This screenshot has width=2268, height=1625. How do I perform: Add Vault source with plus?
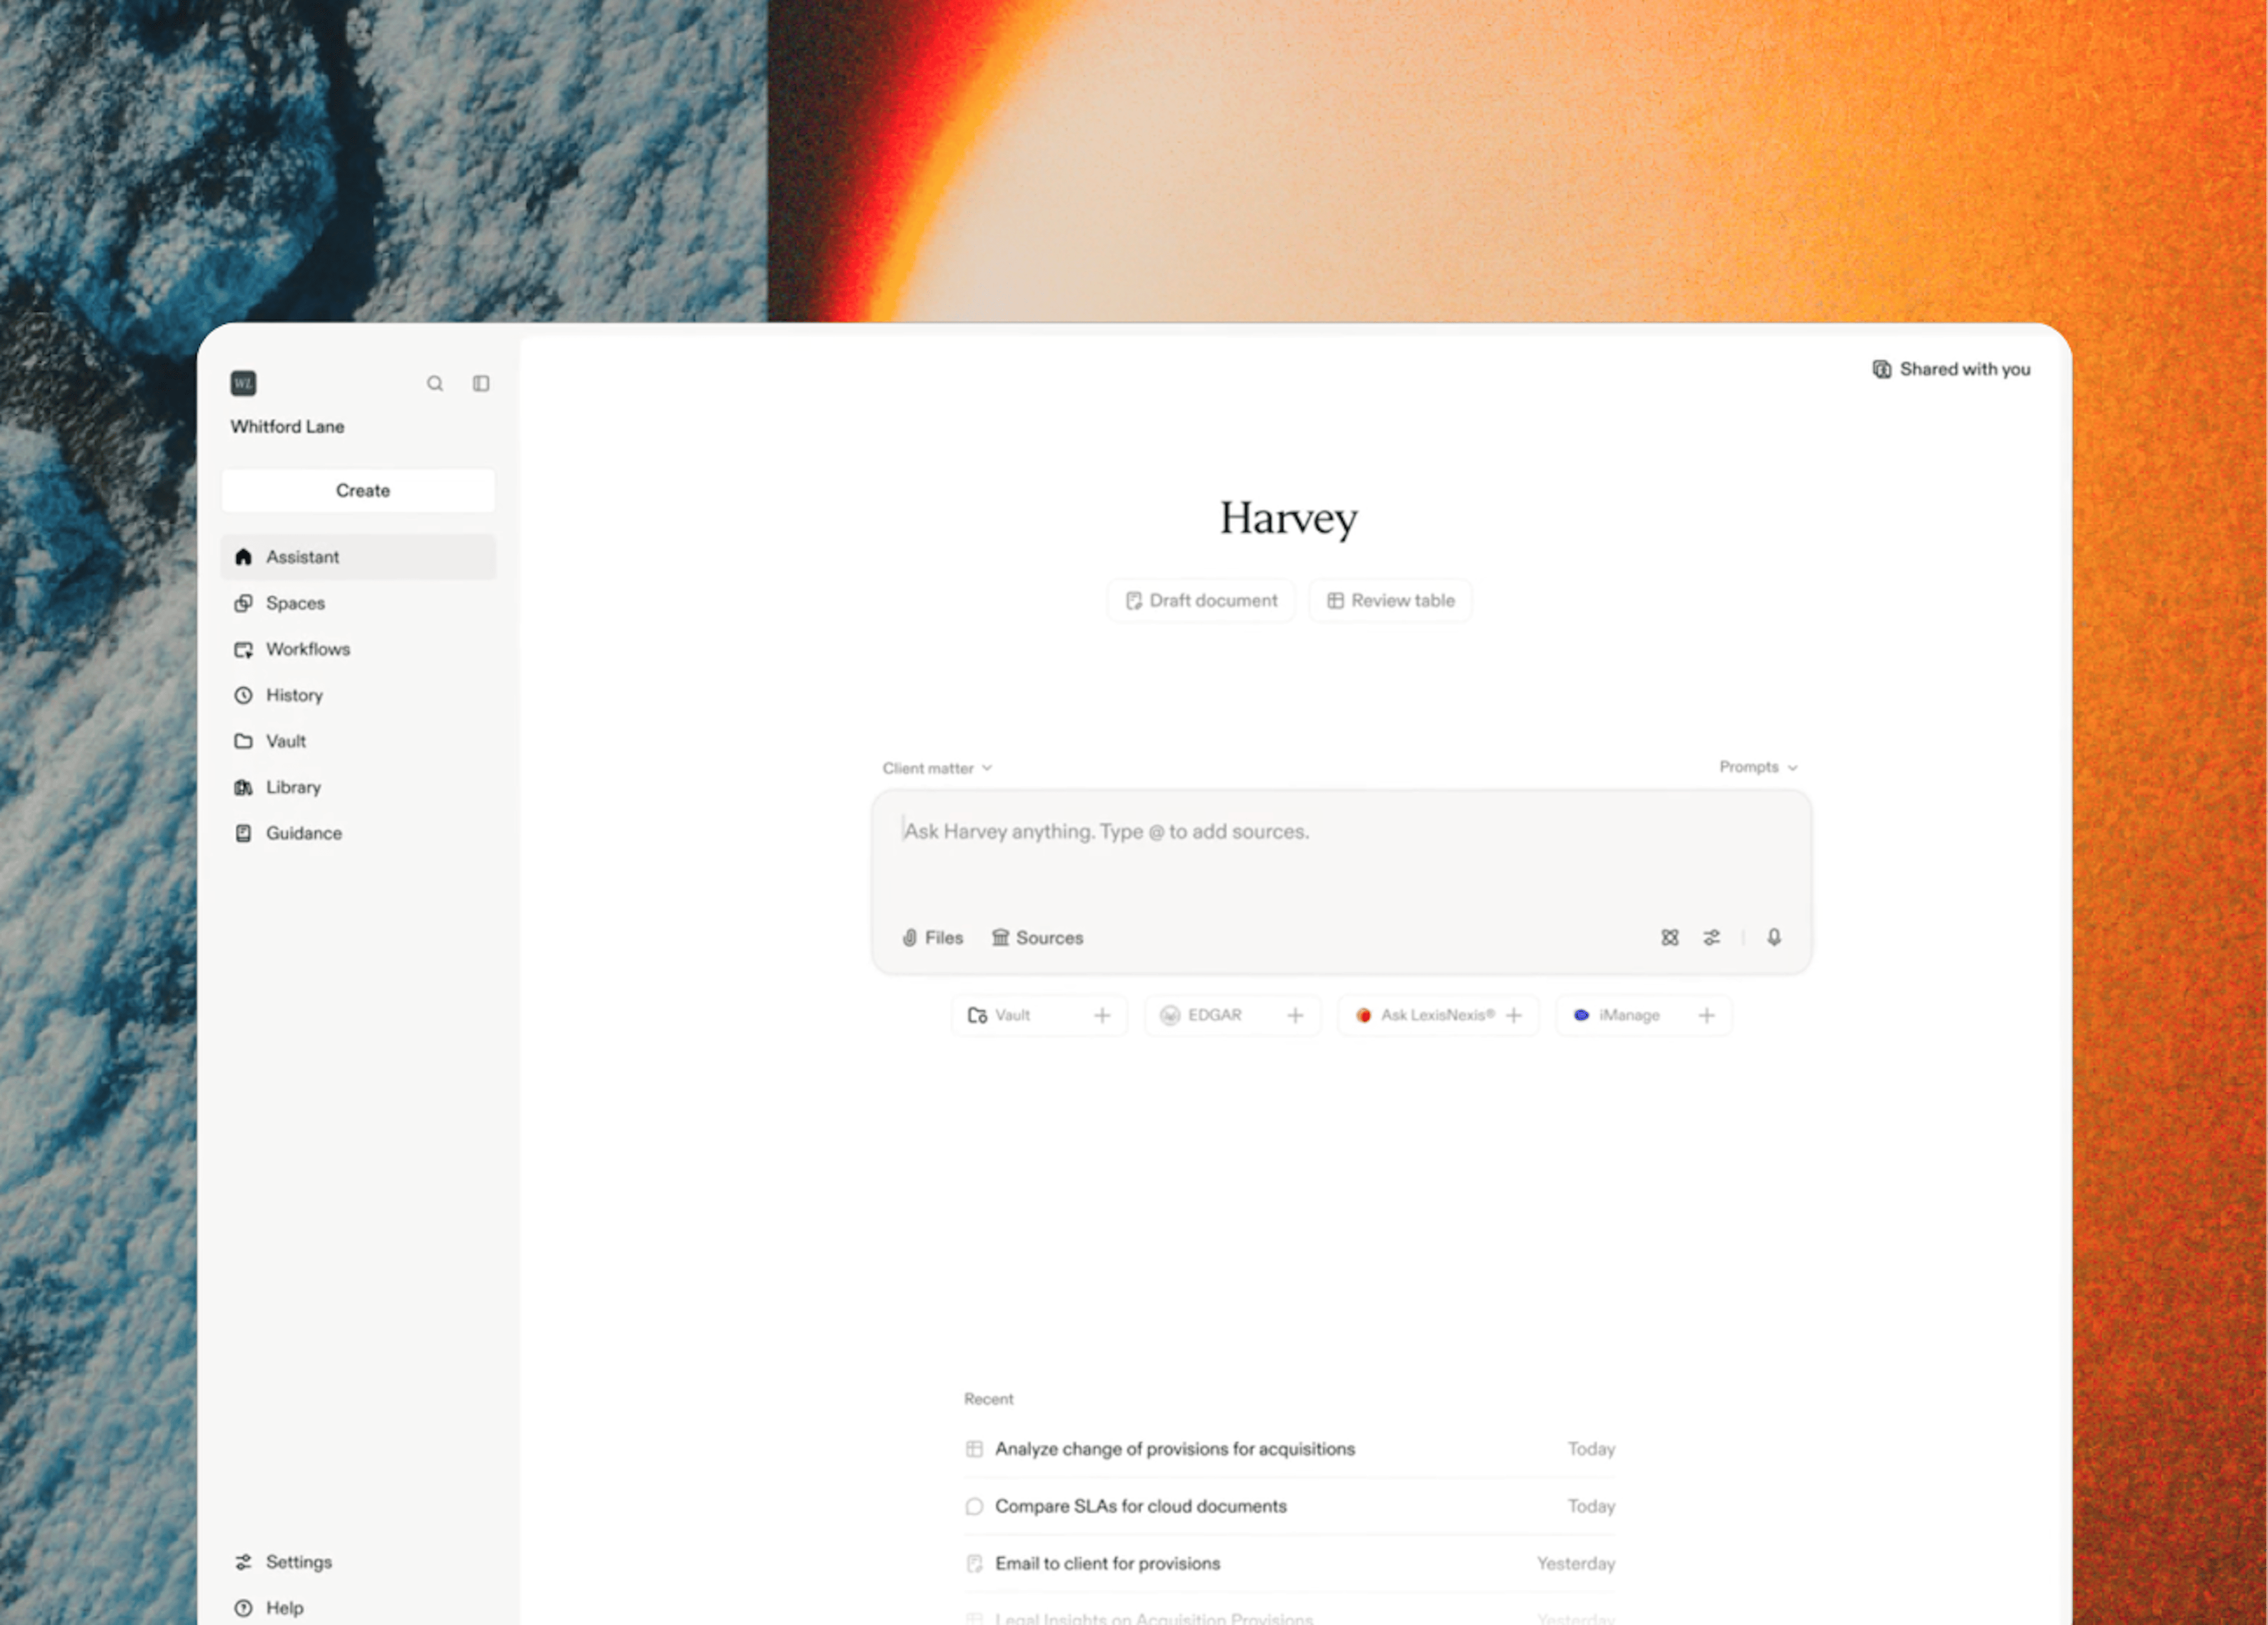pyautogui.click(x=1102, y=1015)
